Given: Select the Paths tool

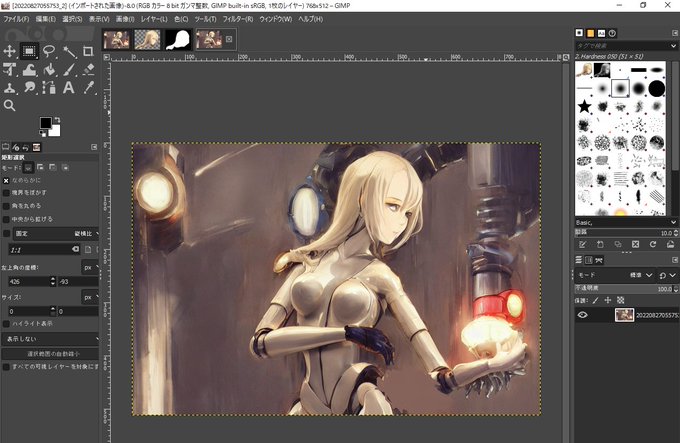Looking at the screenshot, I should 49,88.
